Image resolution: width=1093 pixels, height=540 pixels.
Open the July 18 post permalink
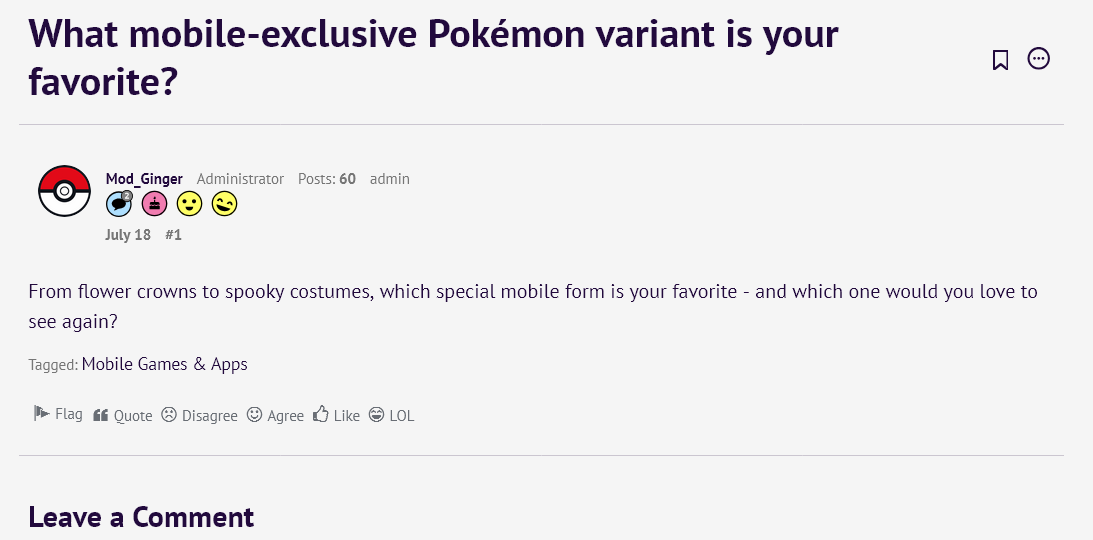128,235
